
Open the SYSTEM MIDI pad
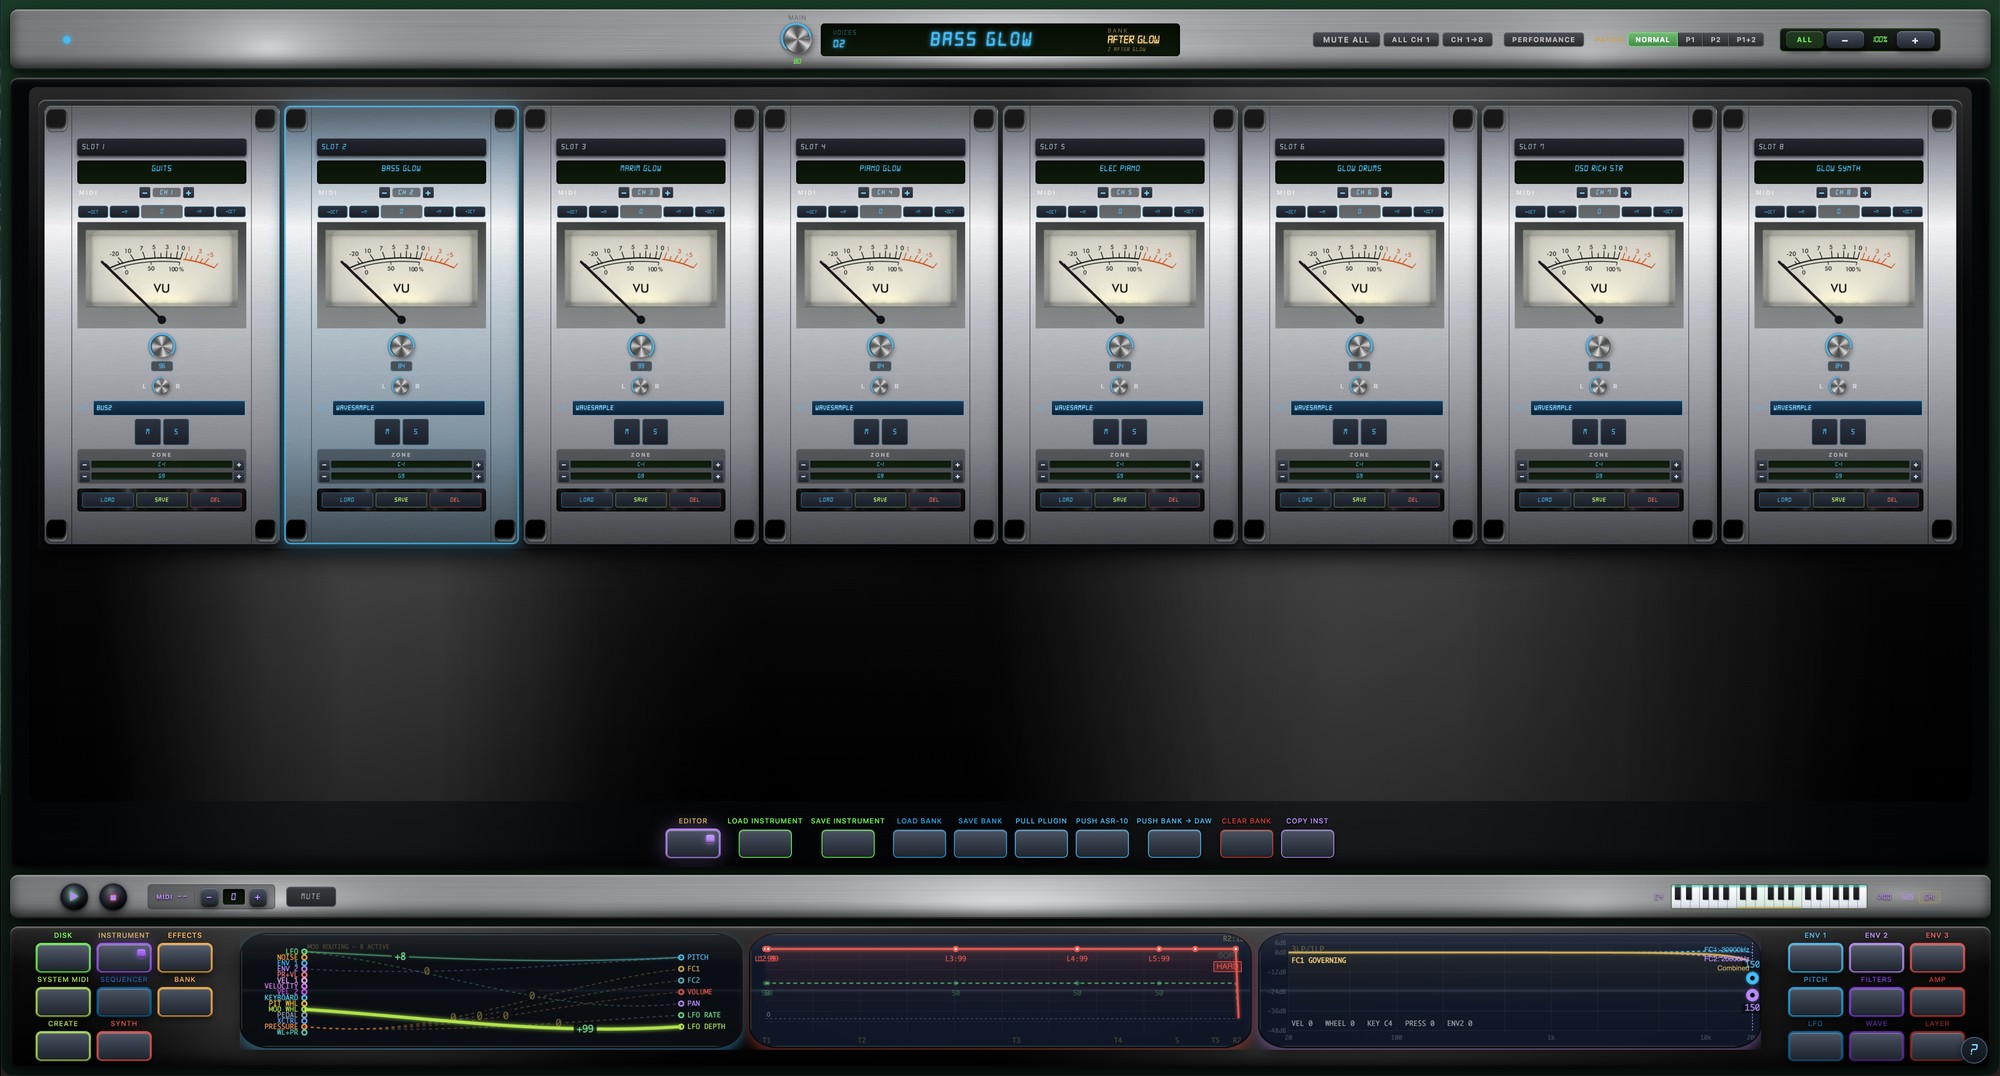(x=63, y=1002)
